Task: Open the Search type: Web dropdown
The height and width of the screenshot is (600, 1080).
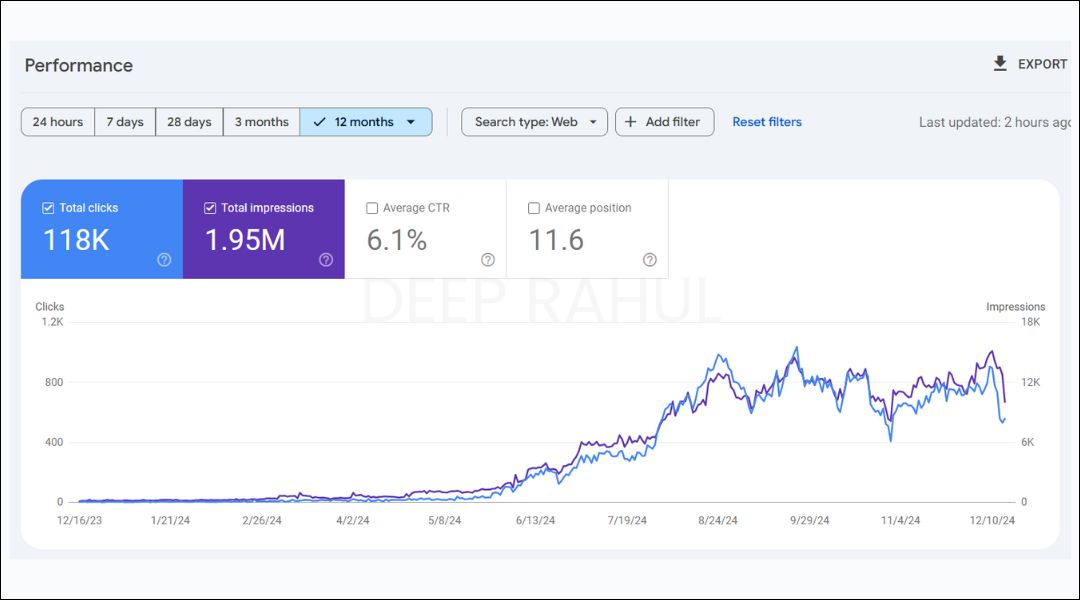Action: tap(534, 121)
